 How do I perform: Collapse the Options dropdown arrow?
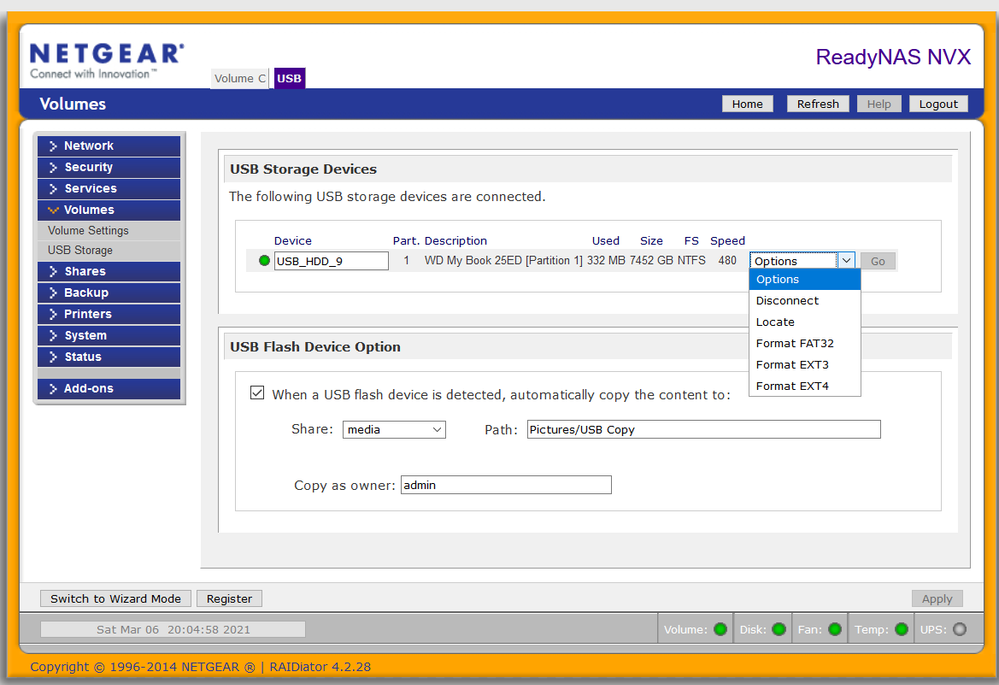coord(846,261)
